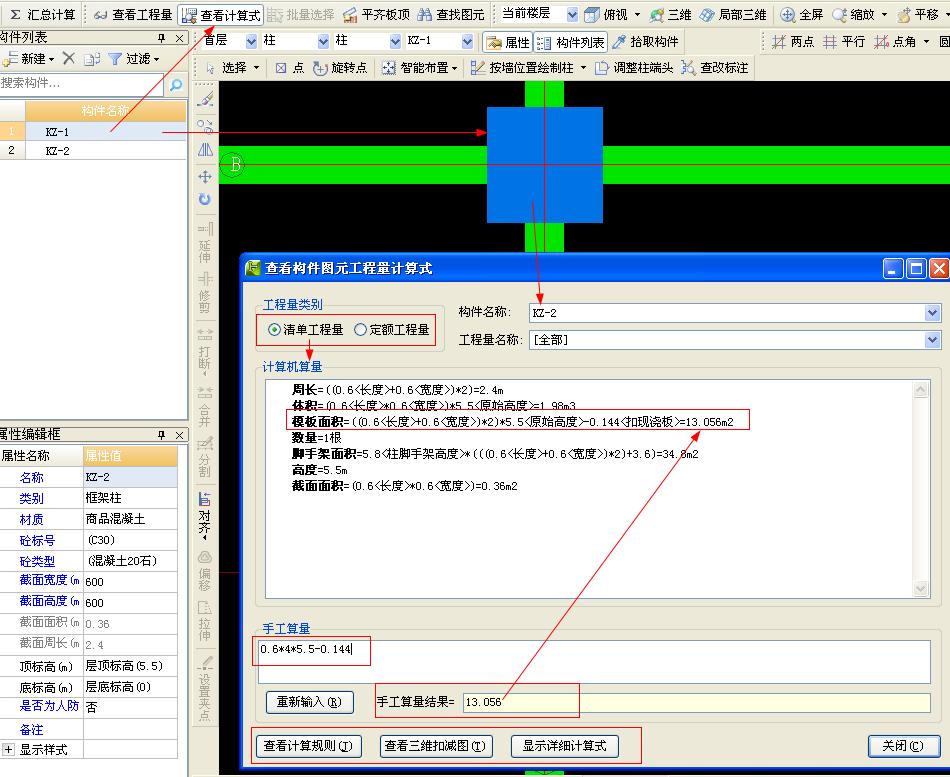Screen dimensions: 950x777
Task: Open 工程量名称 [全部] dropdown
Action: 932,340
